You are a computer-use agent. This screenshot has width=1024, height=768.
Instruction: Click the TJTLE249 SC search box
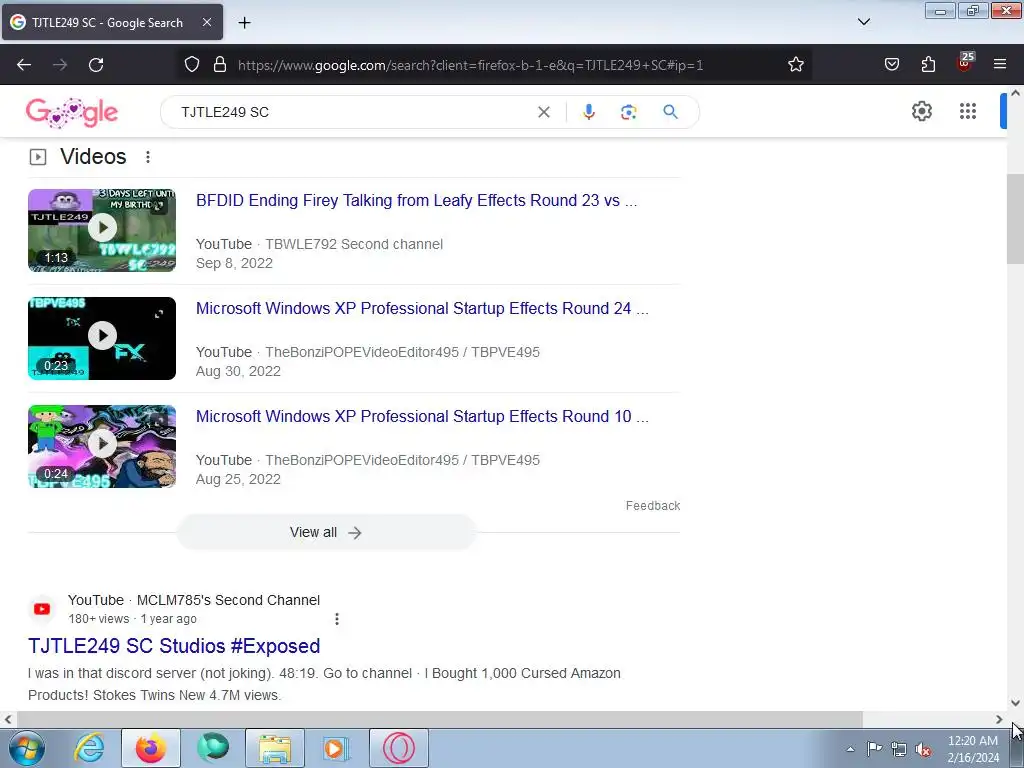[x=353, y=112]
